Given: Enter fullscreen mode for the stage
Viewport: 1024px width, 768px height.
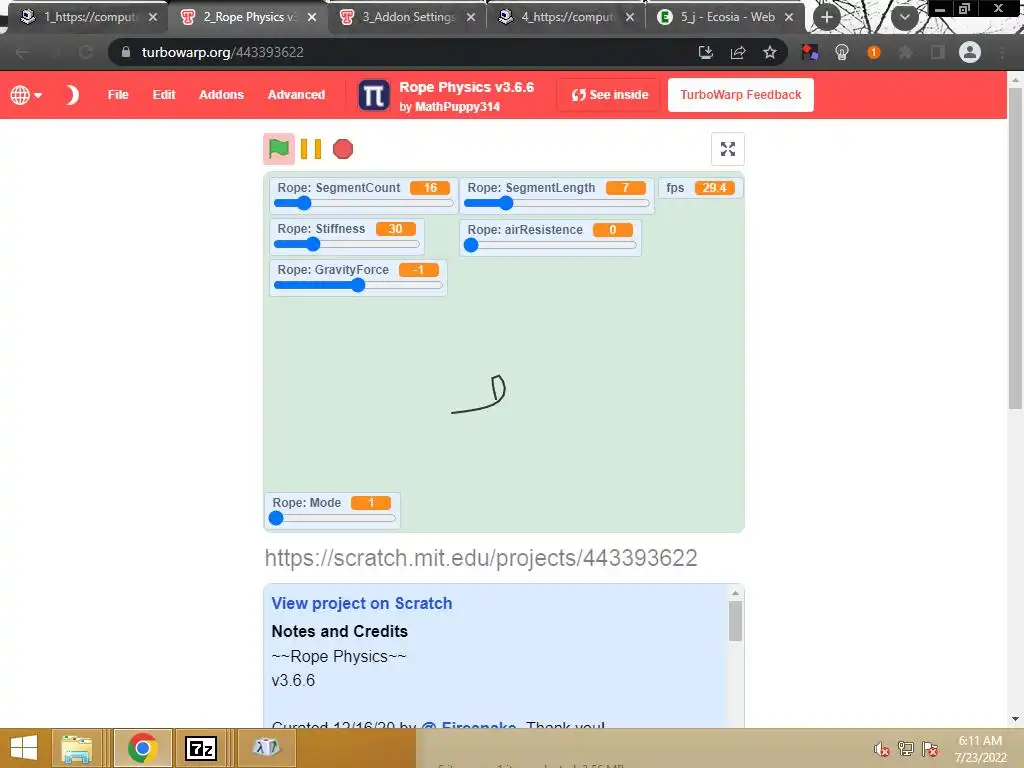Looking at the screenshot, I should [728, 149].
